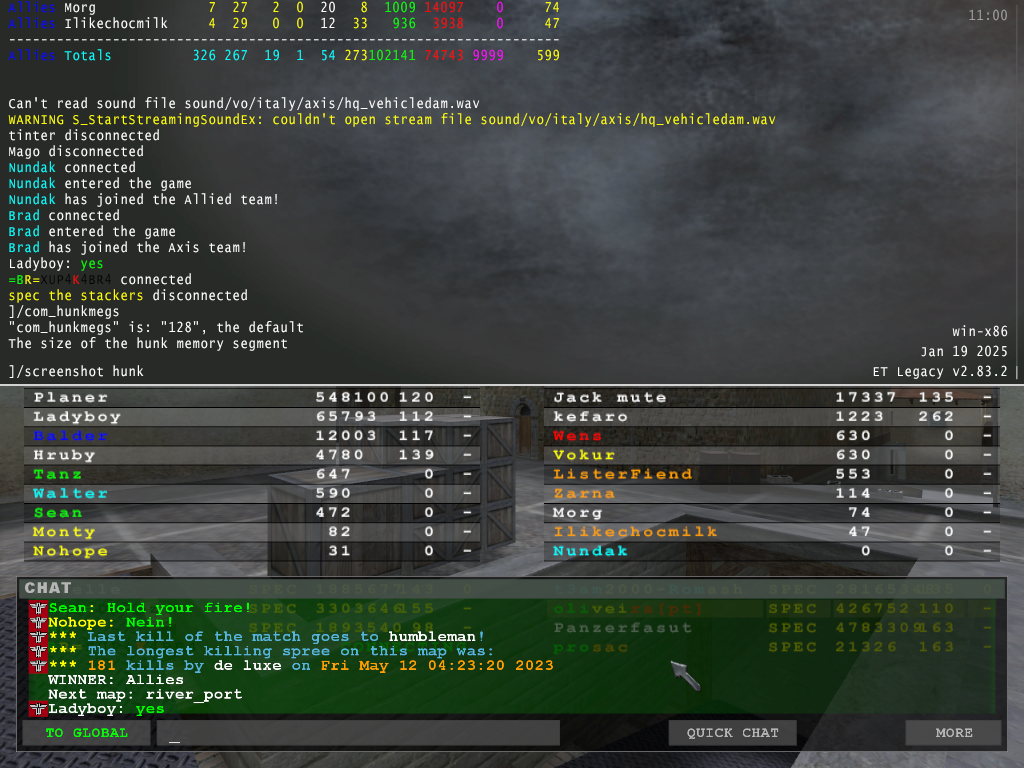Image resolution: width=1024 pixels, height=768 pixels.
Task: Select player Zarna in the scoreboard
Action: 771,493
